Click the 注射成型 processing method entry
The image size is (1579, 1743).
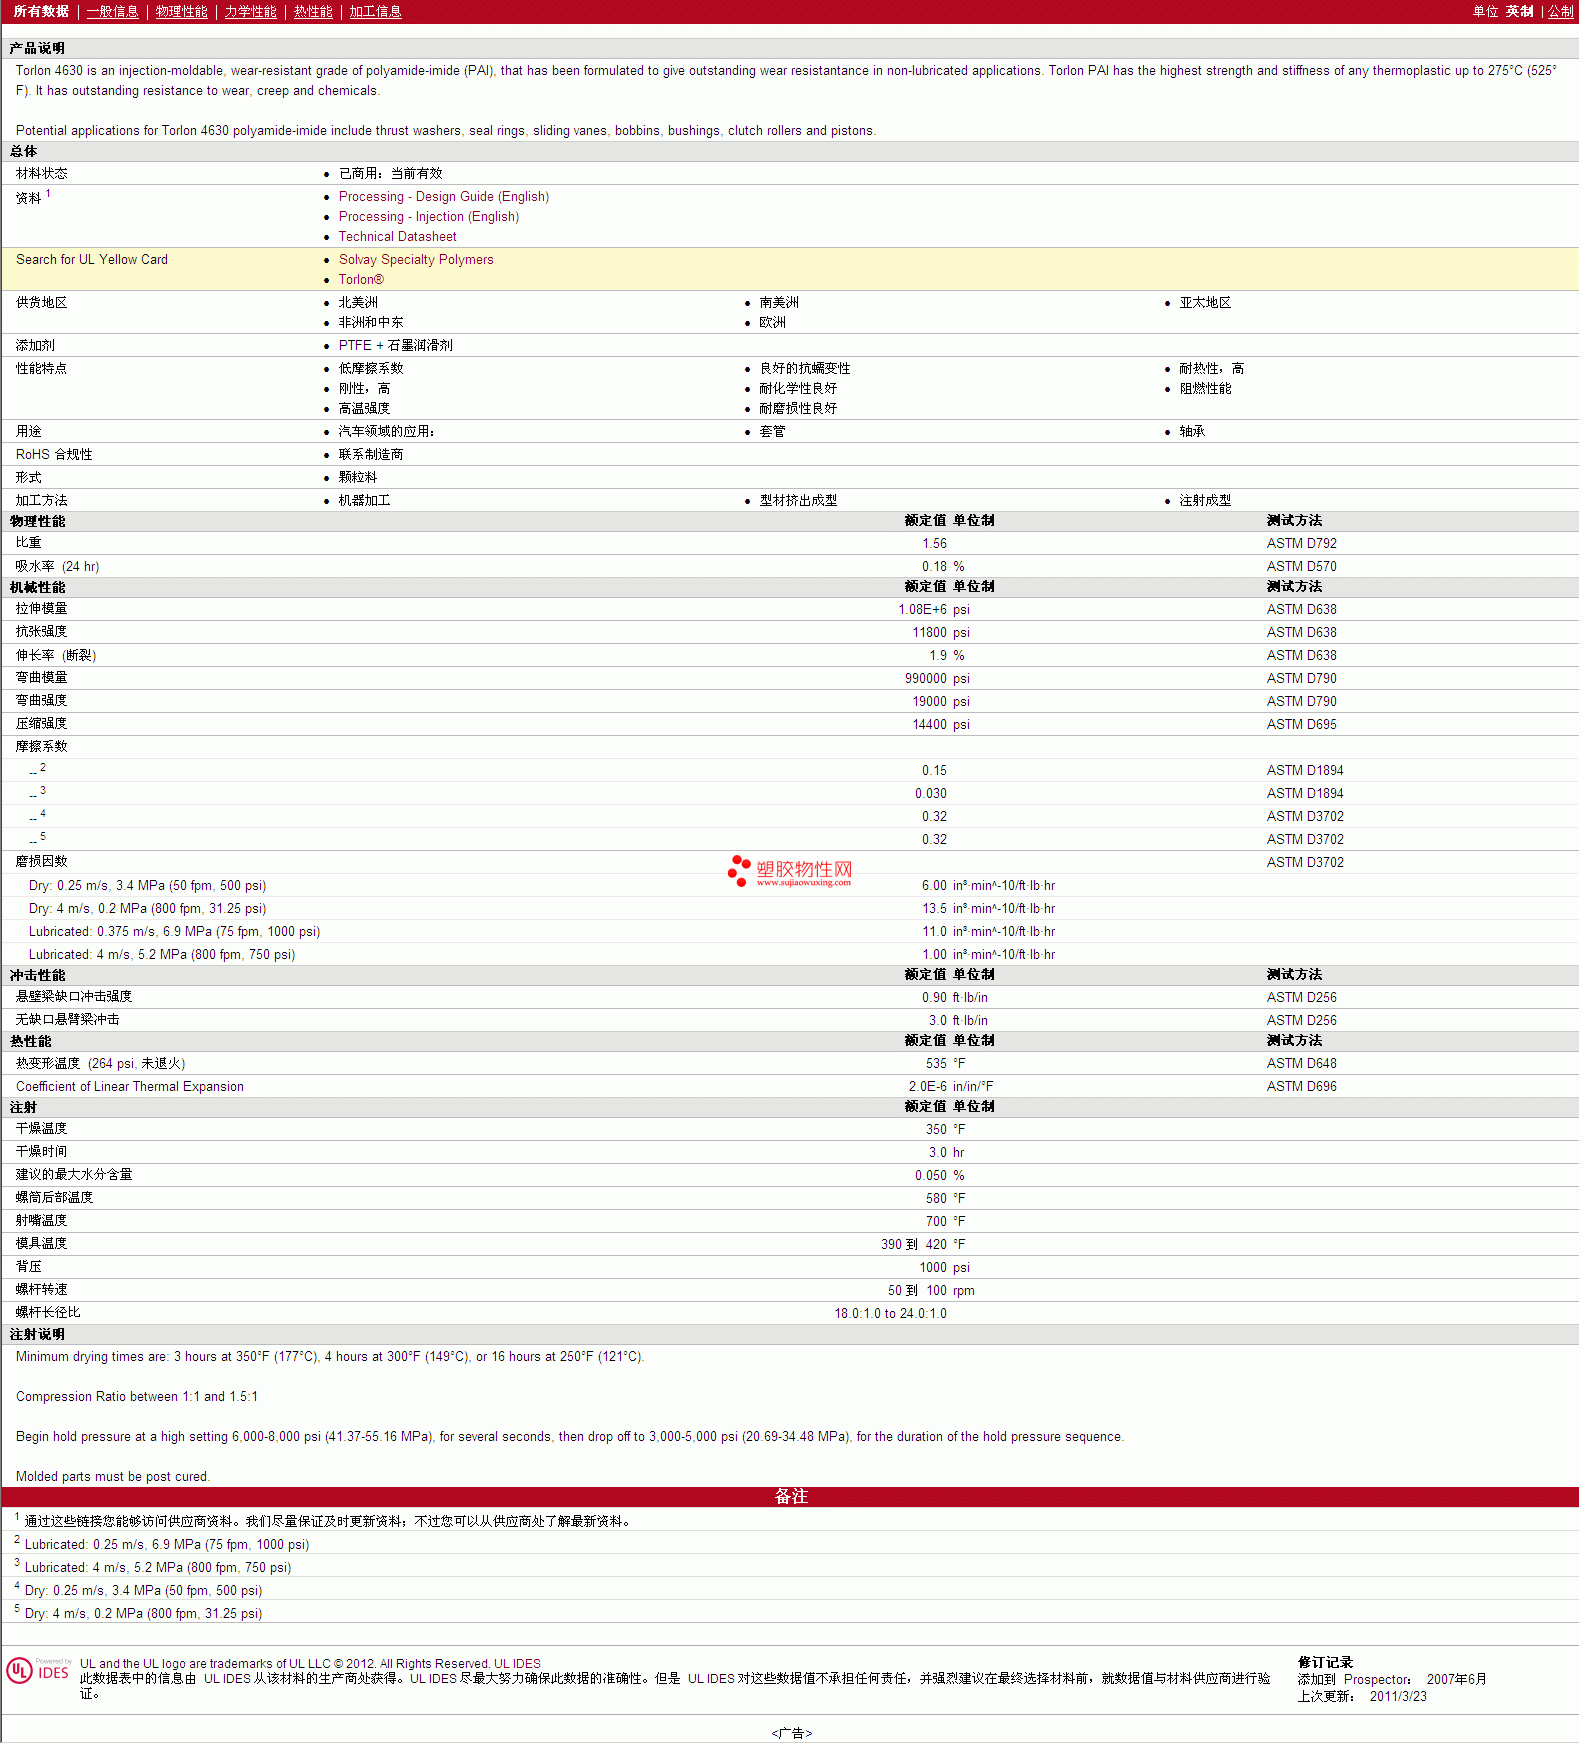coord(1205,501)
